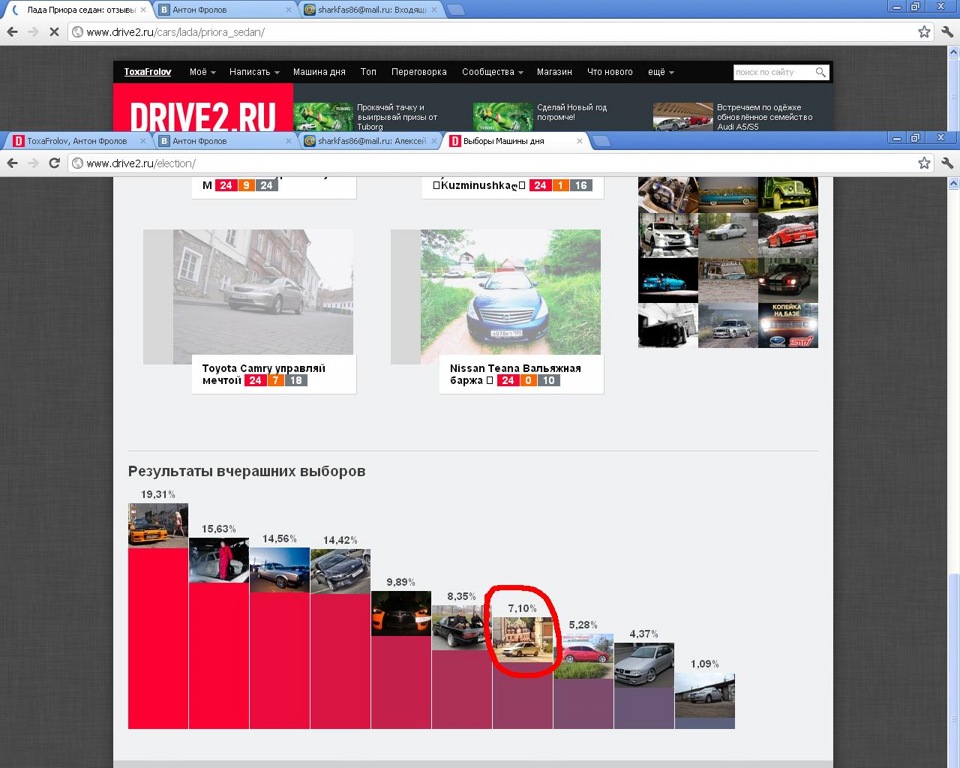Screen dimensions: 960x768
Task: Click the green truck sidebar thumbnail
Action: coord(788,194)
